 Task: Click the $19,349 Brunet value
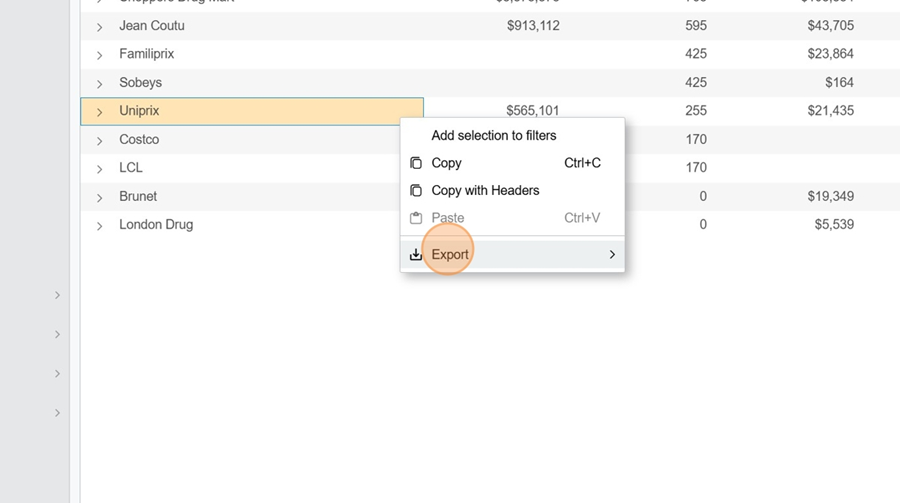tap(831, 196)
